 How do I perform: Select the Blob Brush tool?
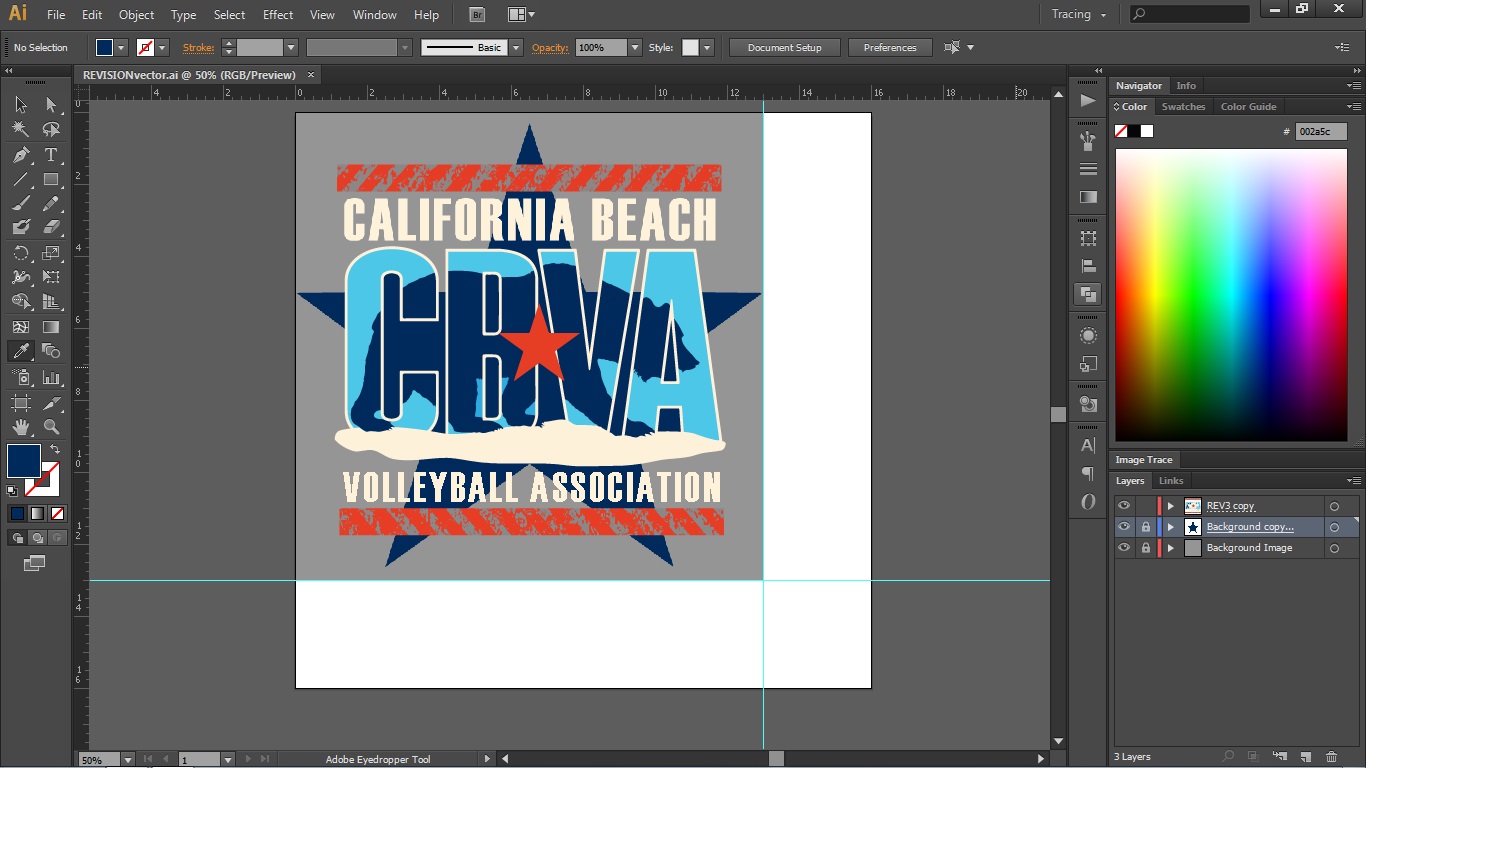[21, 227]
